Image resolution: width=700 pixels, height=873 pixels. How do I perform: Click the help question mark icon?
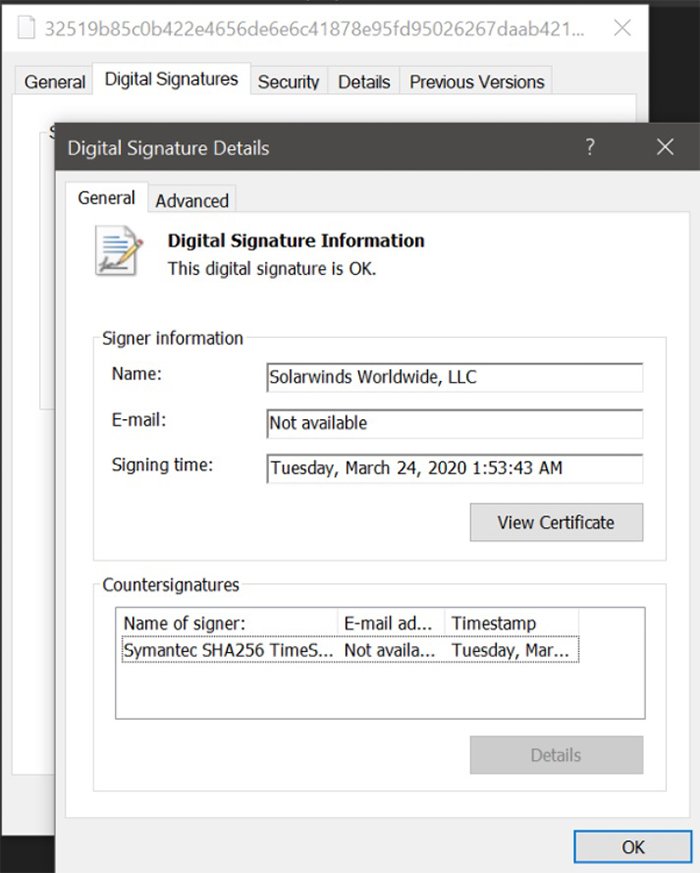(x=590, y=147)
